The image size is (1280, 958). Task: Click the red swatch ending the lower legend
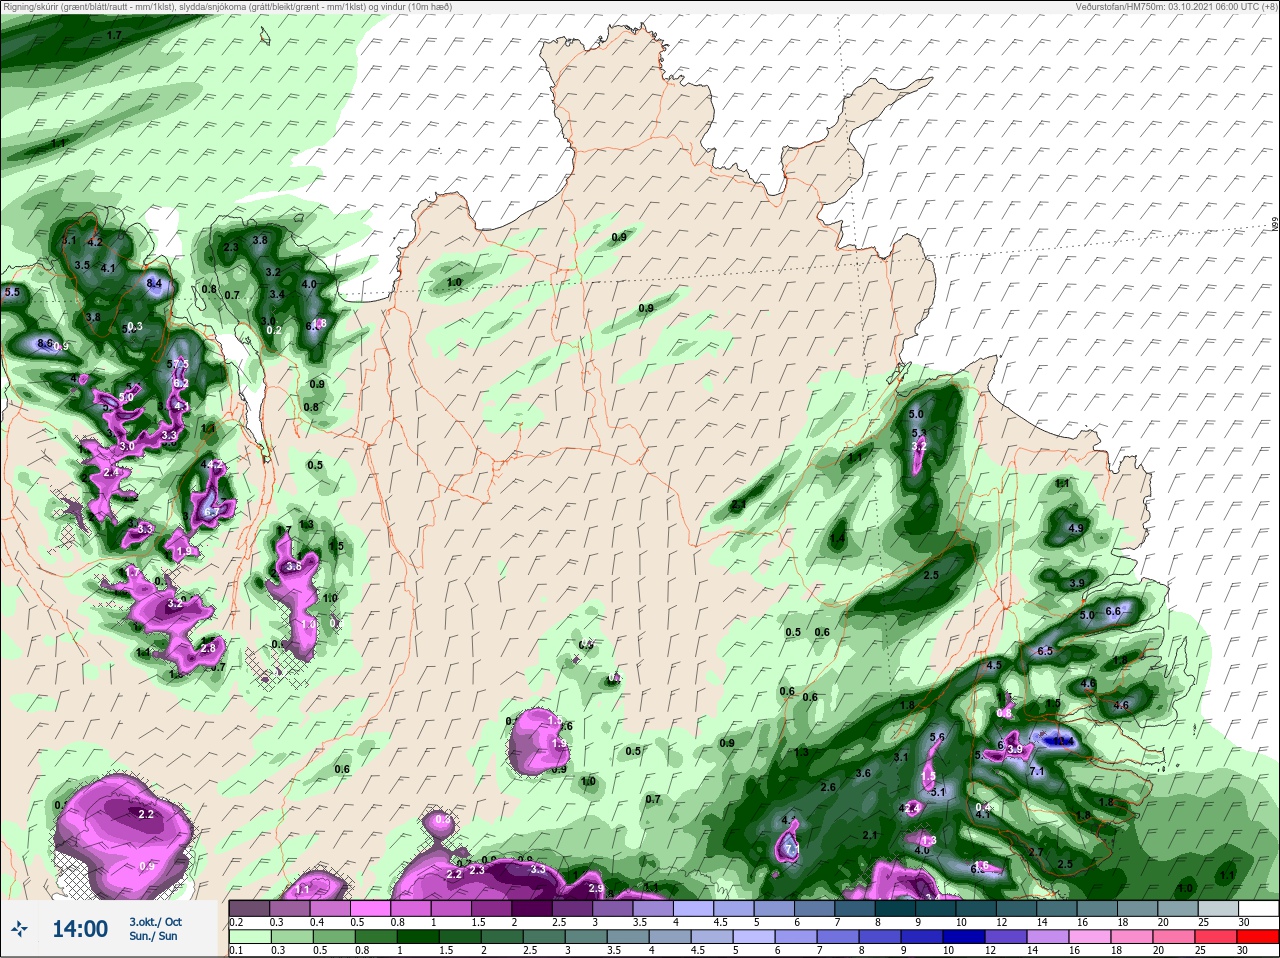[1258, 937]
